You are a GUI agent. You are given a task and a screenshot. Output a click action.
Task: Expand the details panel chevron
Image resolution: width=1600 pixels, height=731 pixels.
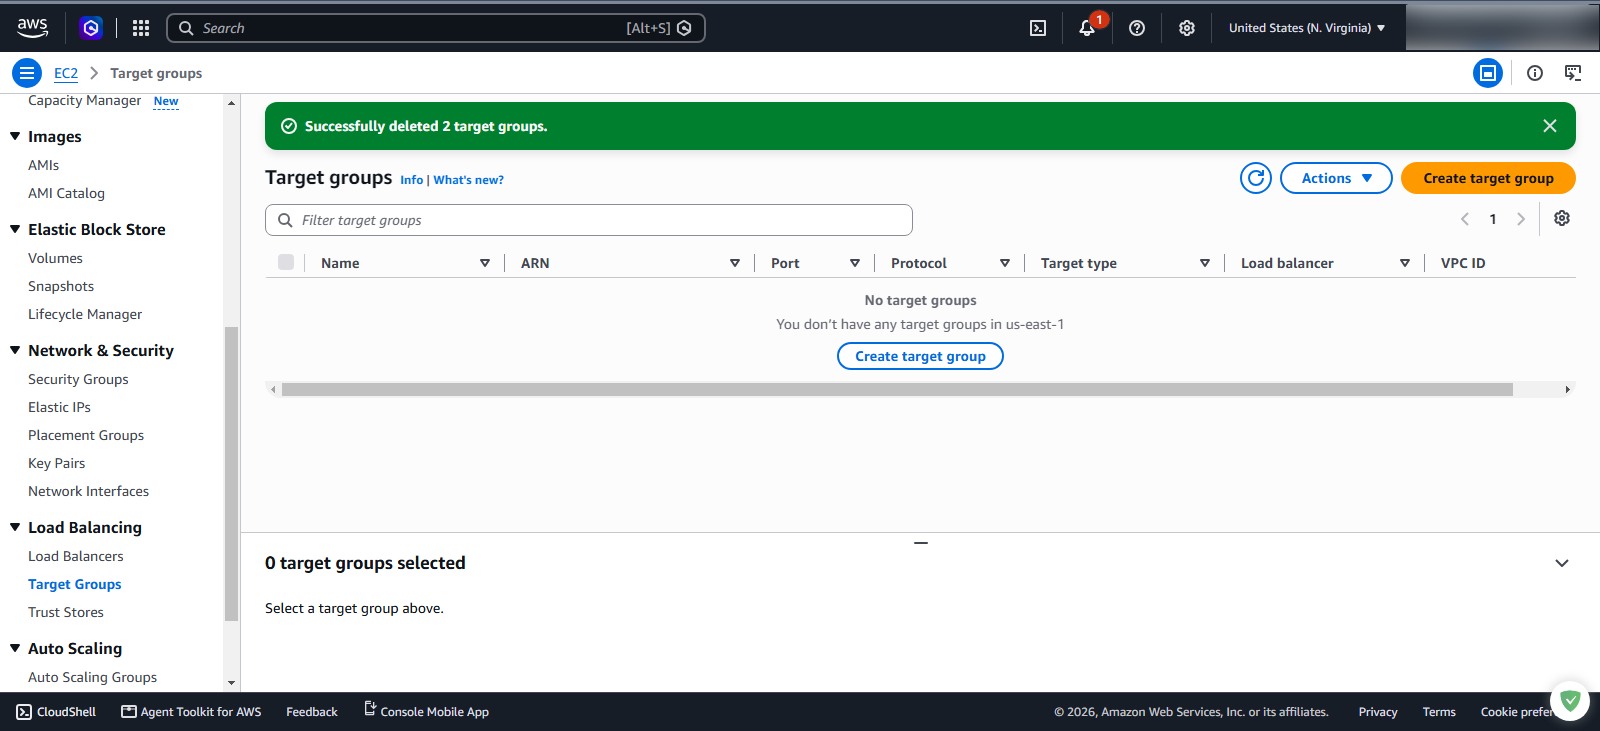[1562, 563]
